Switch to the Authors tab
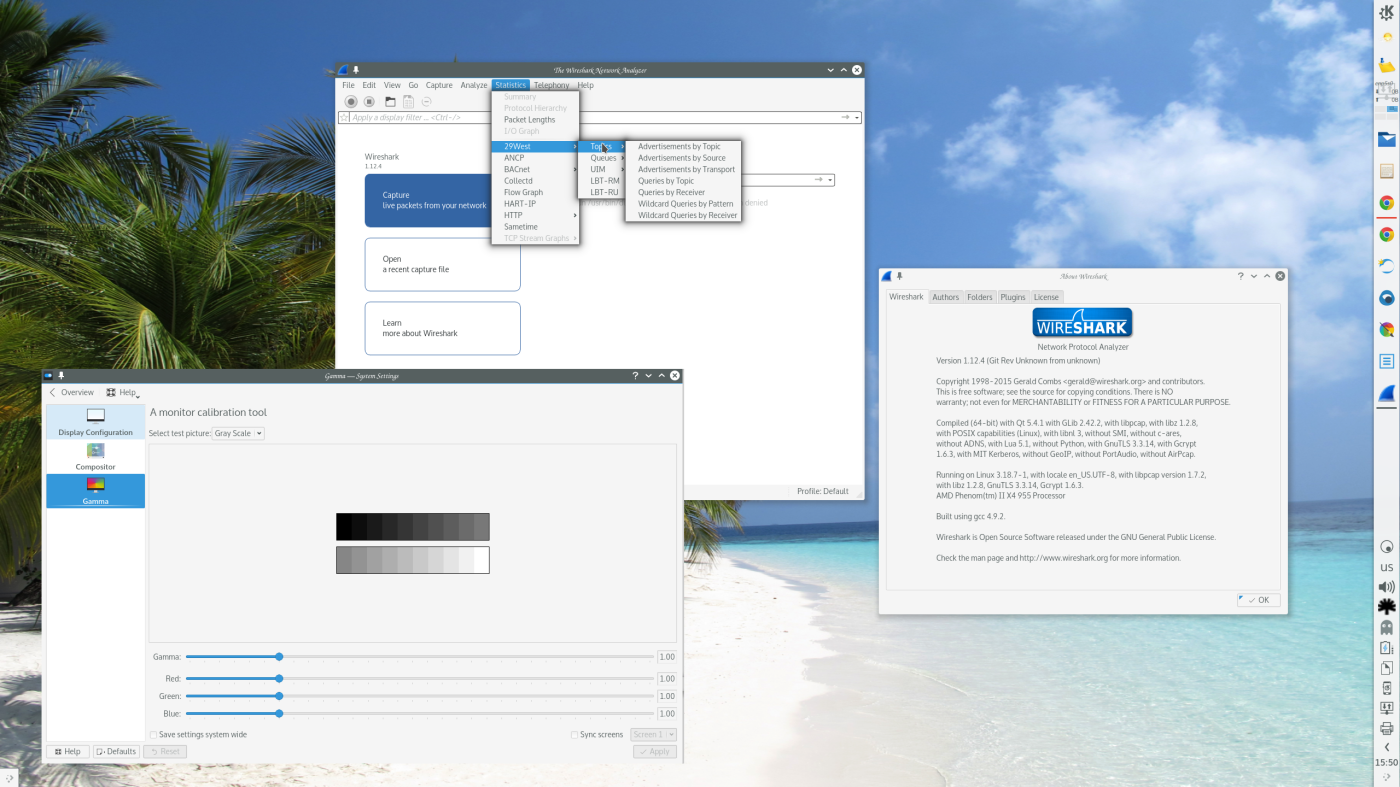 pos(945,297)
